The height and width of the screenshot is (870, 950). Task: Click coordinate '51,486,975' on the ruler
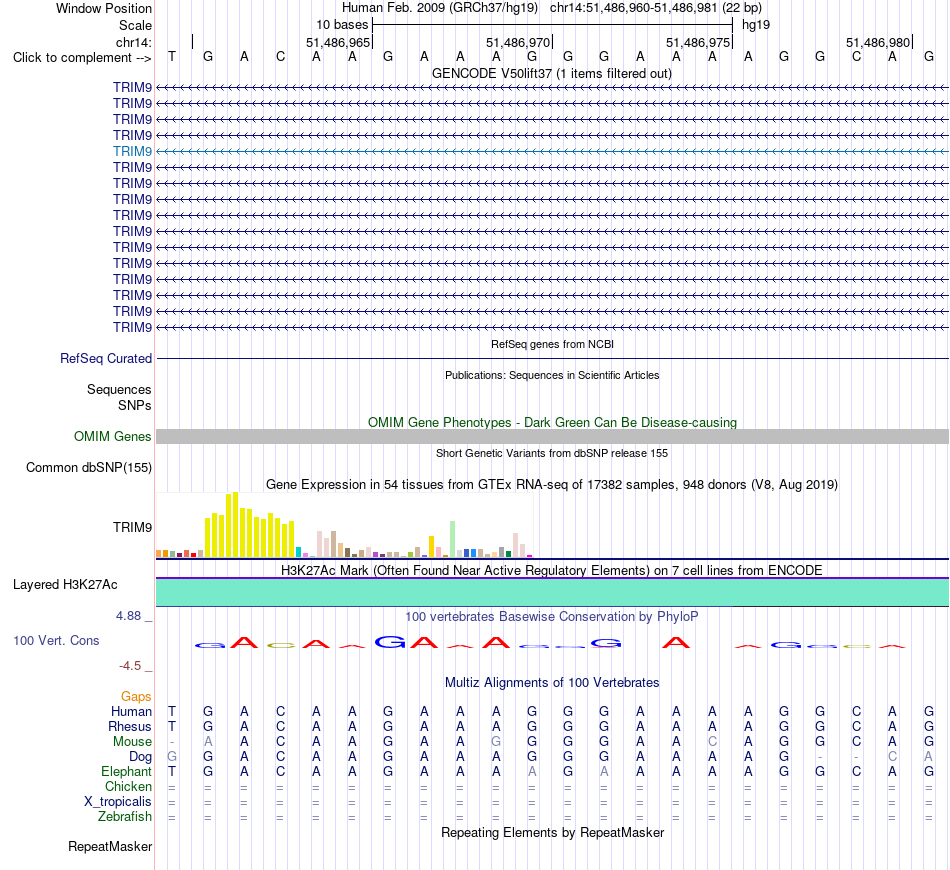[698, 42]
